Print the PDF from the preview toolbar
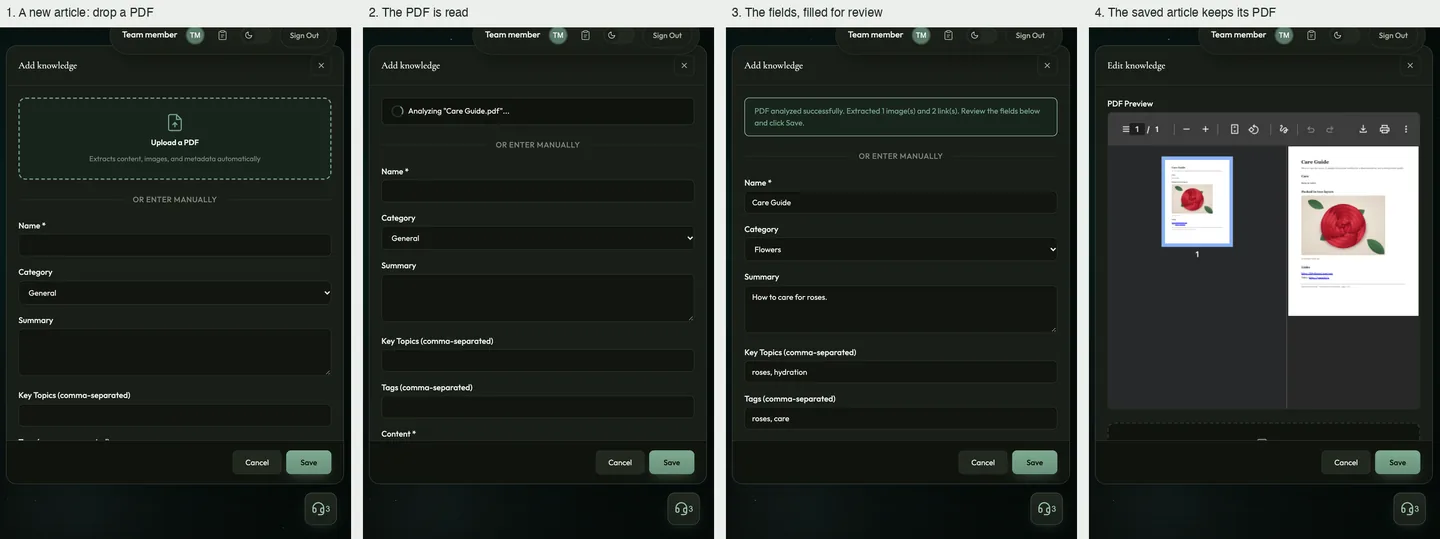Viewport: 1440px width, 539px height. coord(1384,129)
